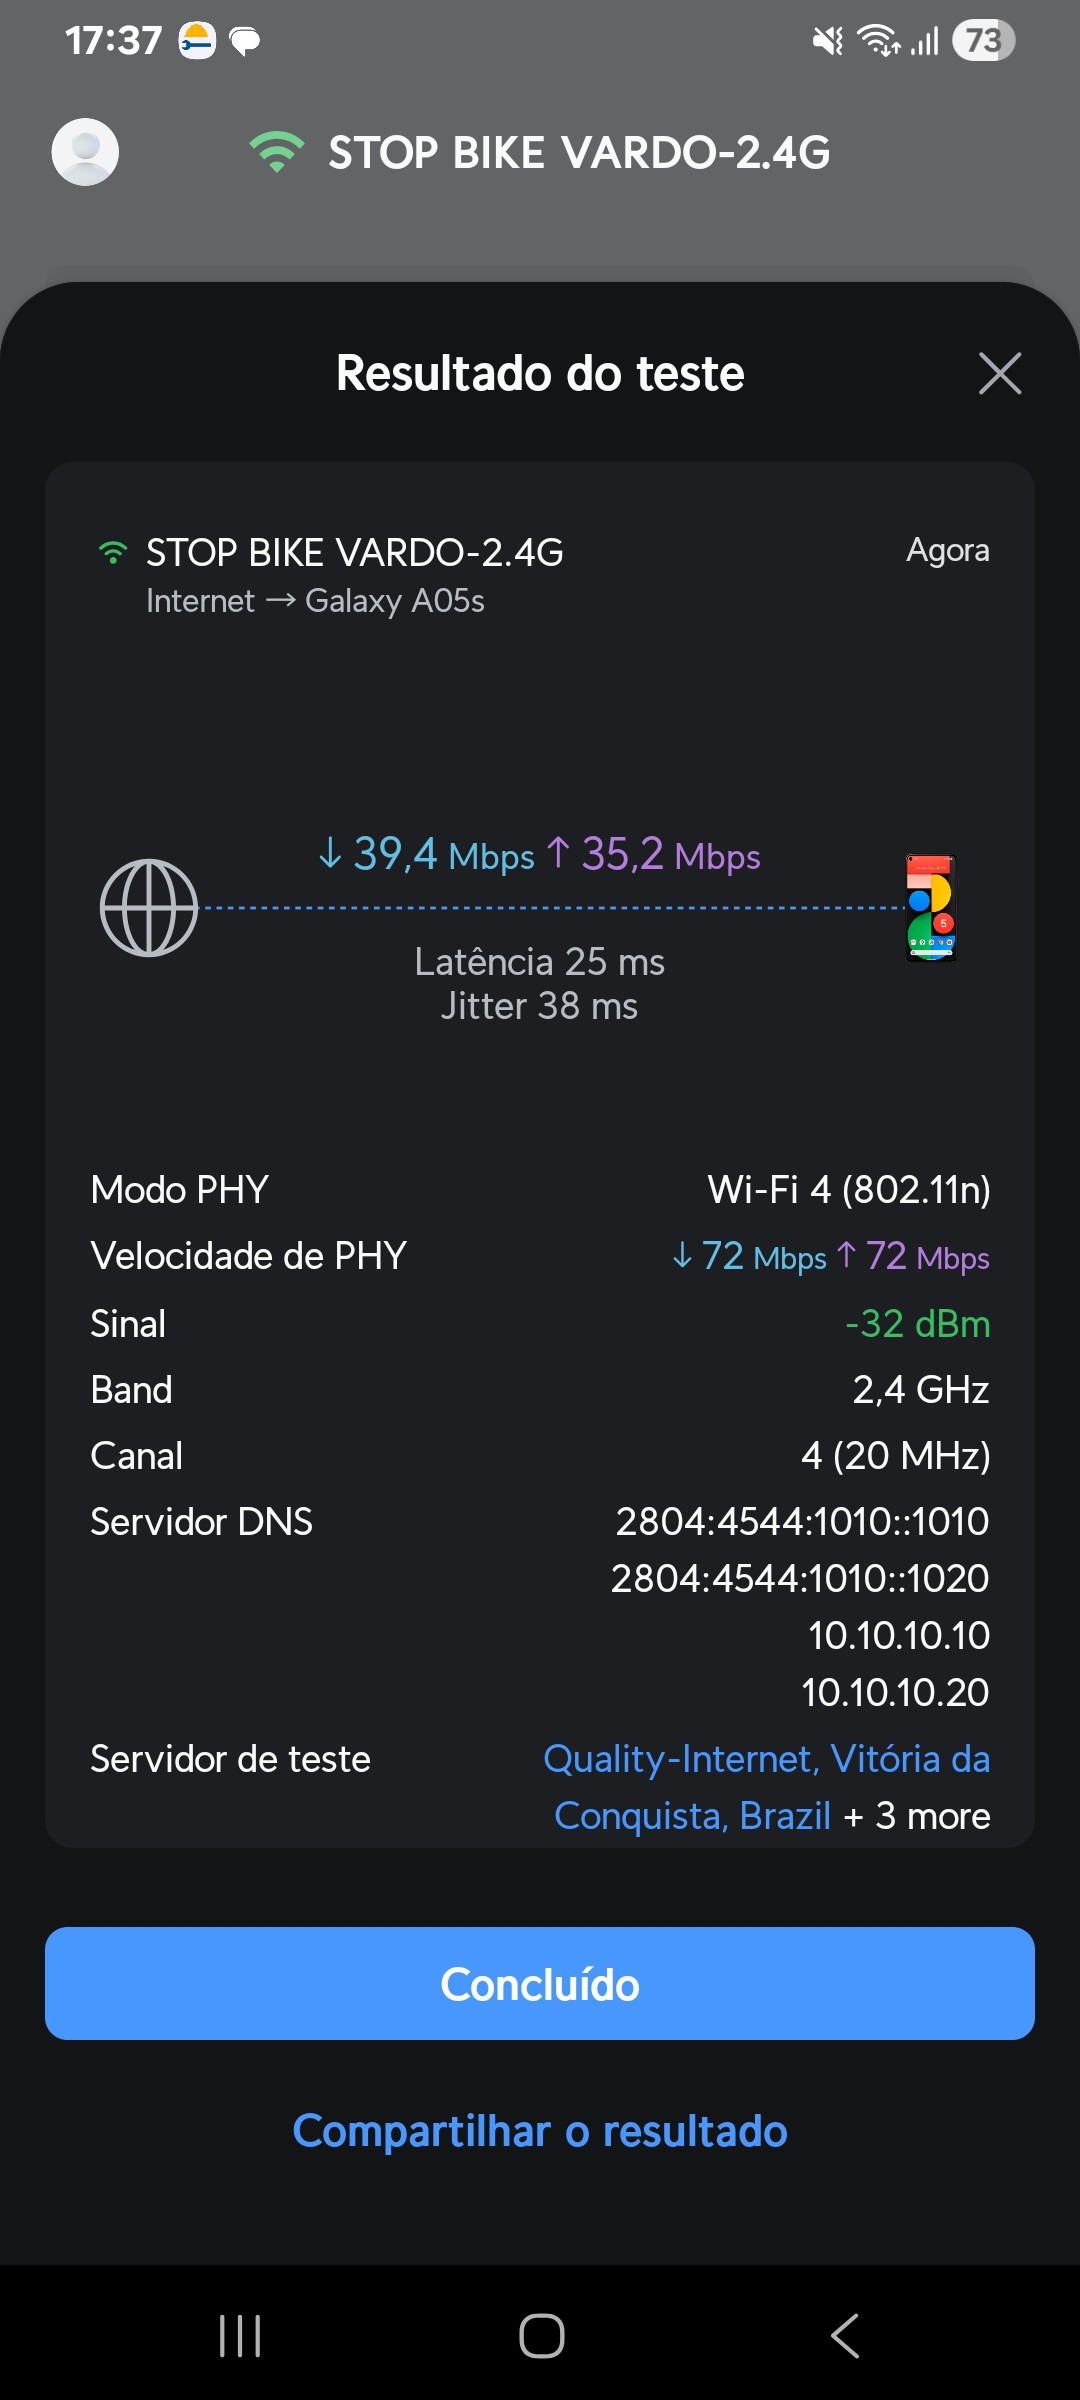Tap the 35,2 Mbps upload speed

654,855
